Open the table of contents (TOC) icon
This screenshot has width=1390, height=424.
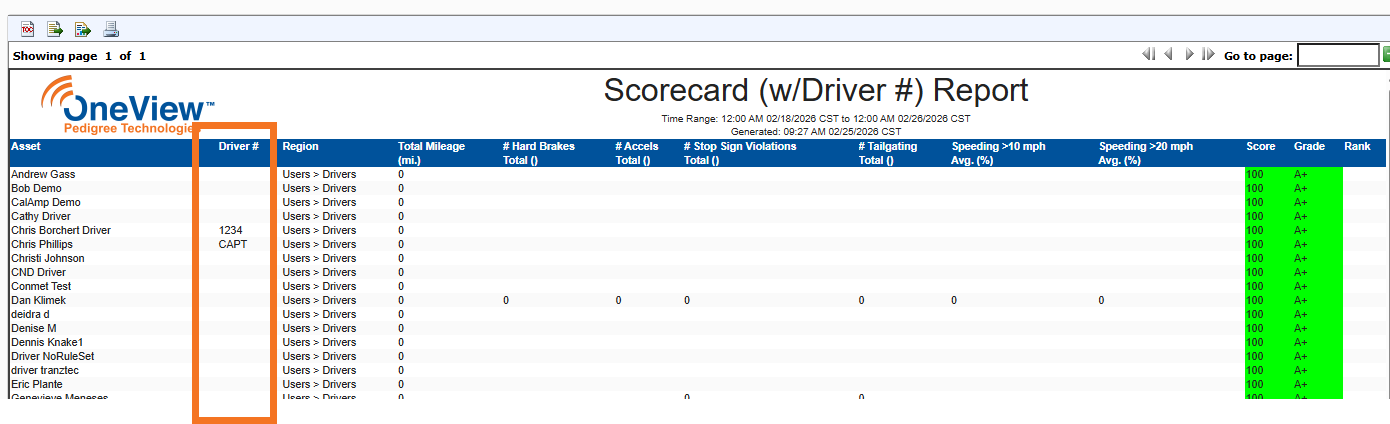[27, 29]
